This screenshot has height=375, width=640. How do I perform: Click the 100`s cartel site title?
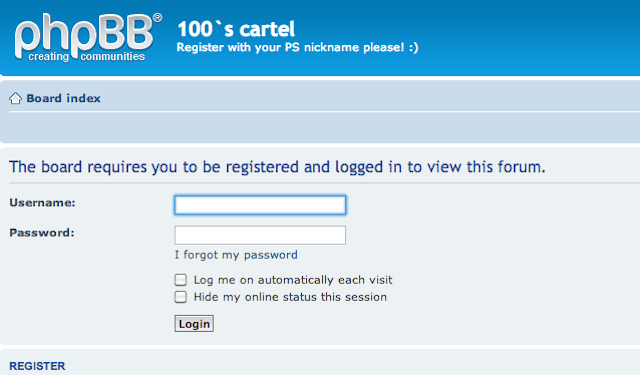[x=236, y=29]
